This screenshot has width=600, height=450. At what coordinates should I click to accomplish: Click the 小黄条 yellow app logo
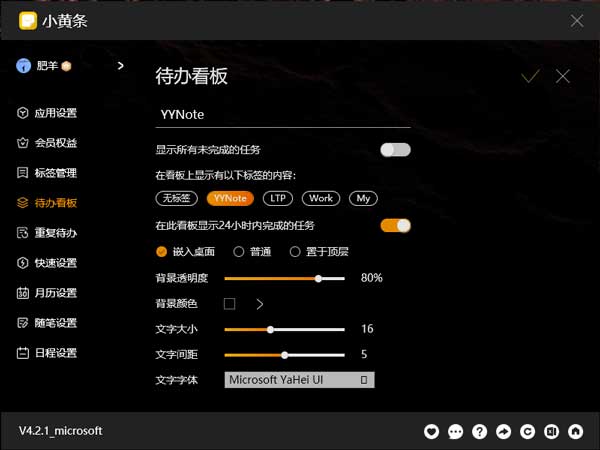coord(28,21)
